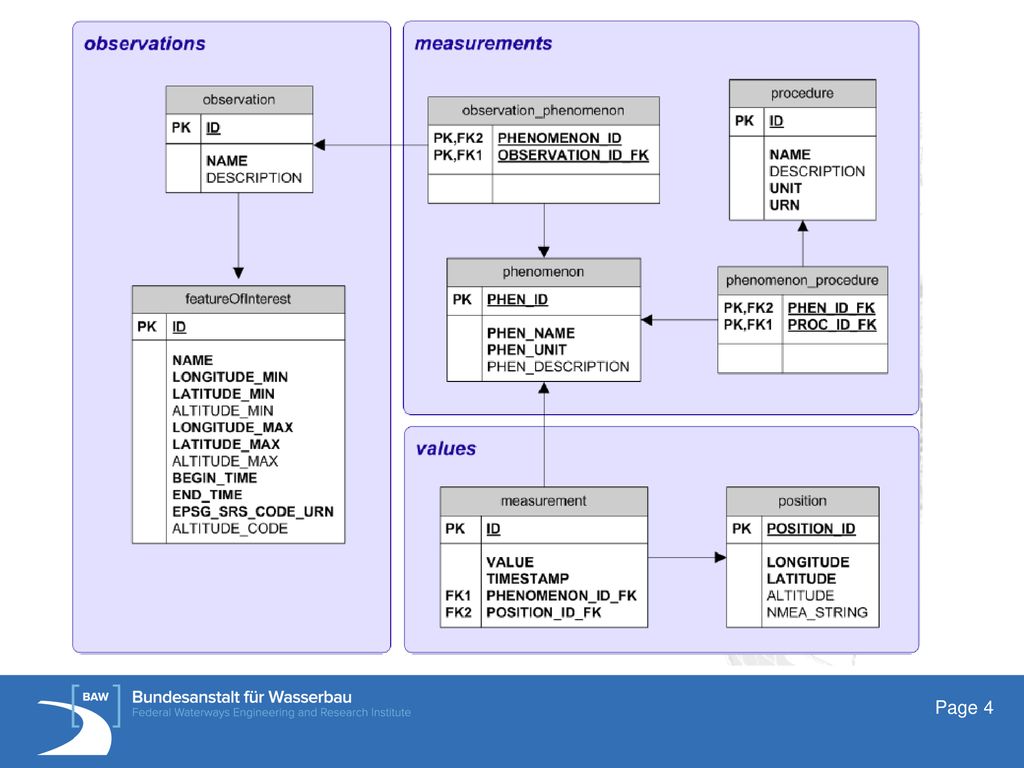Click the TIMESTAMP field
Screen dimensions: 1024x768
528,579
